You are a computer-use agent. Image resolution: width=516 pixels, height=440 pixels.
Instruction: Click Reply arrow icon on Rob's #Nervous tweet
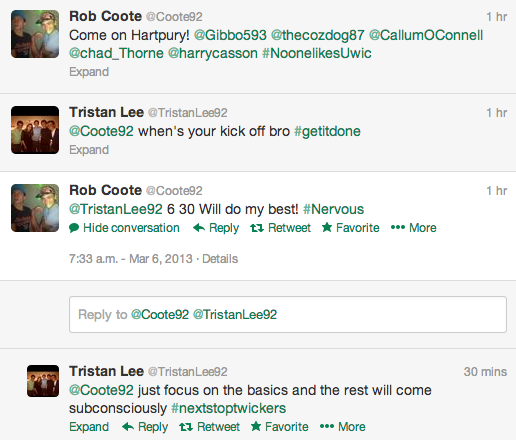tap(199, 228)
